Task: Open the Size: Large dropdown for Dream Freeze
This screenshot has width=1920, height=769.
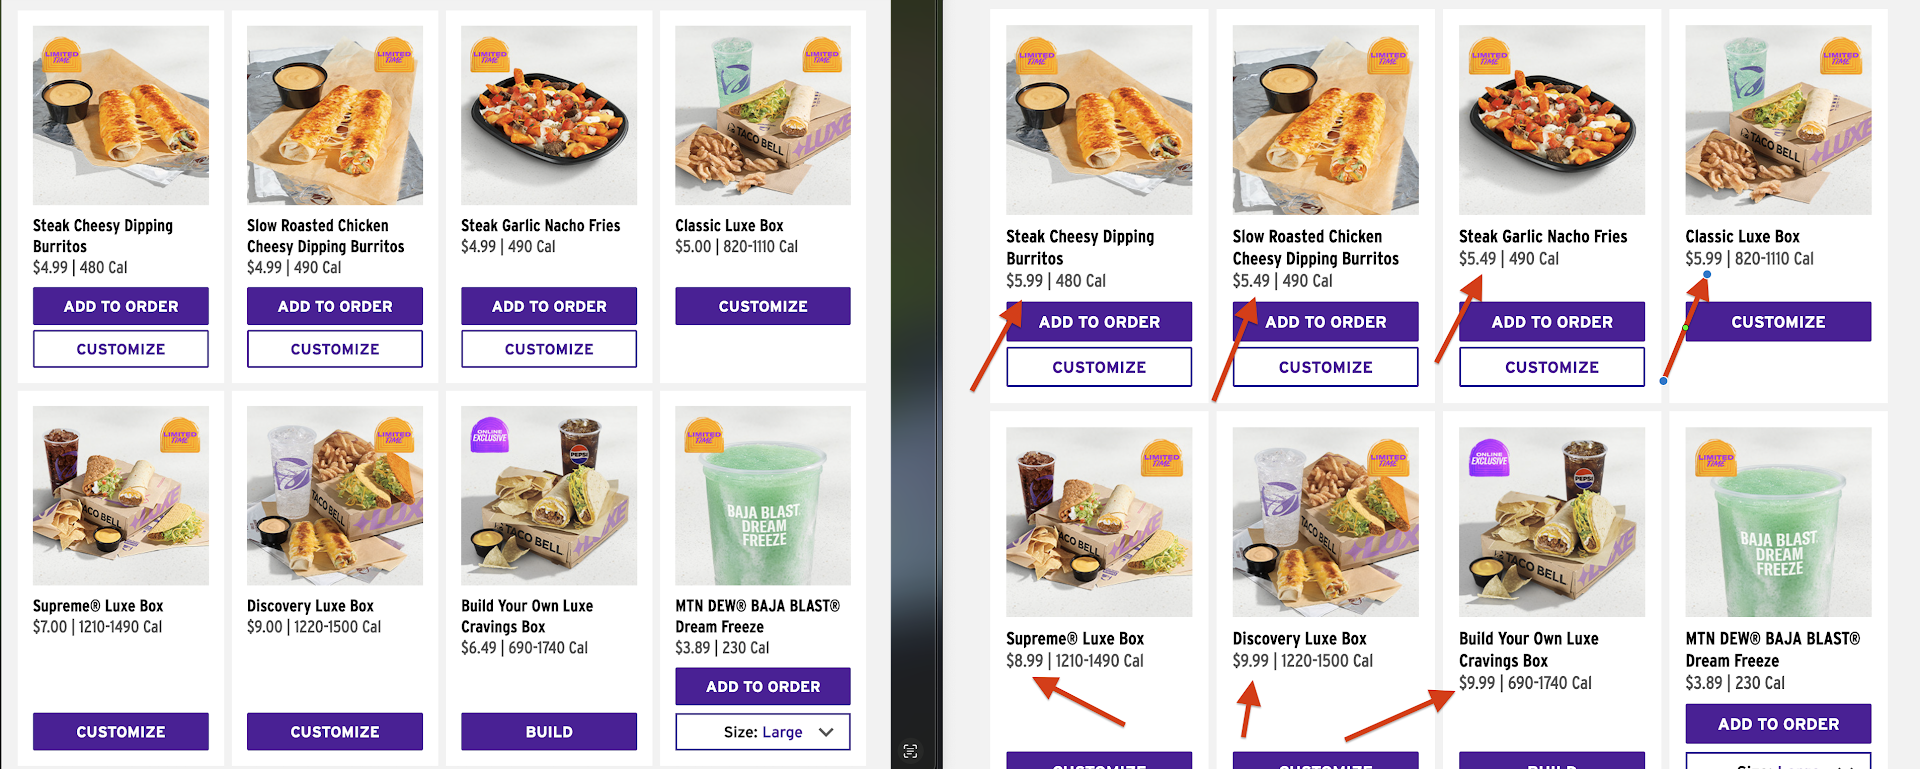Action: coord(763,732)
